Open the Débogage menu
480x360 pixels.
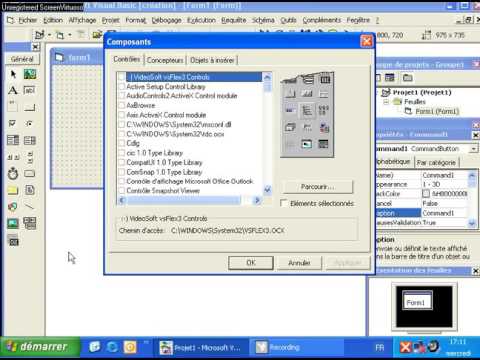166,20
